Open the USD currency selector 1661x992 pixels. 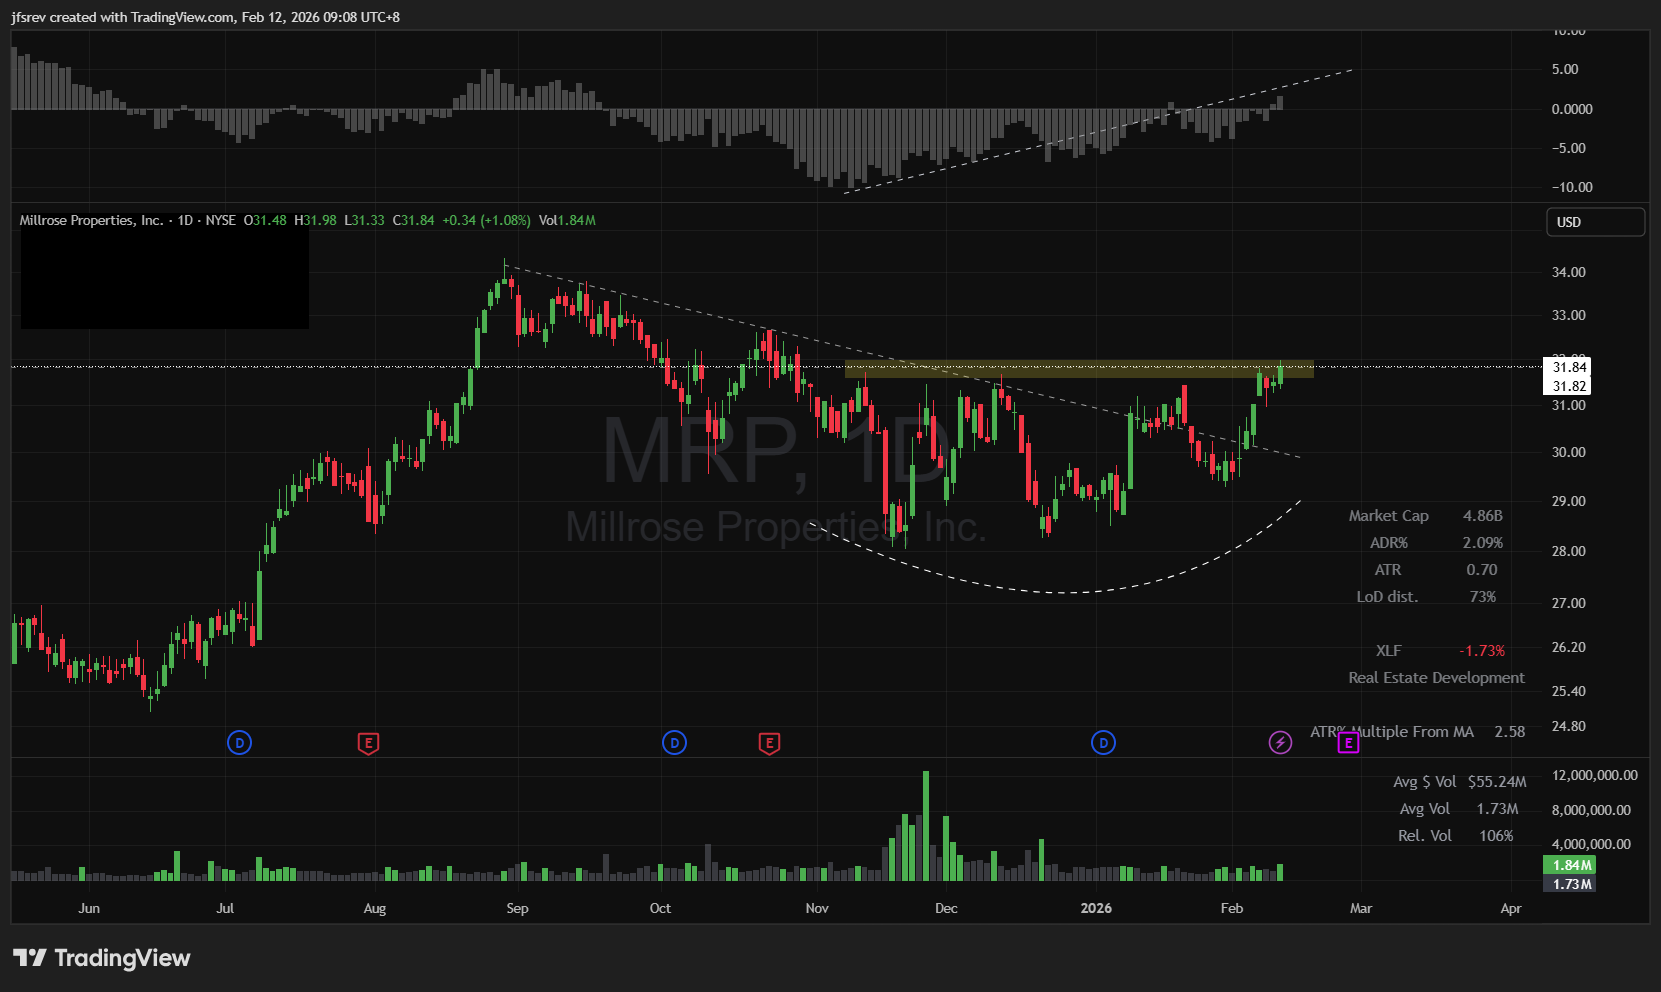point(1595,222)
